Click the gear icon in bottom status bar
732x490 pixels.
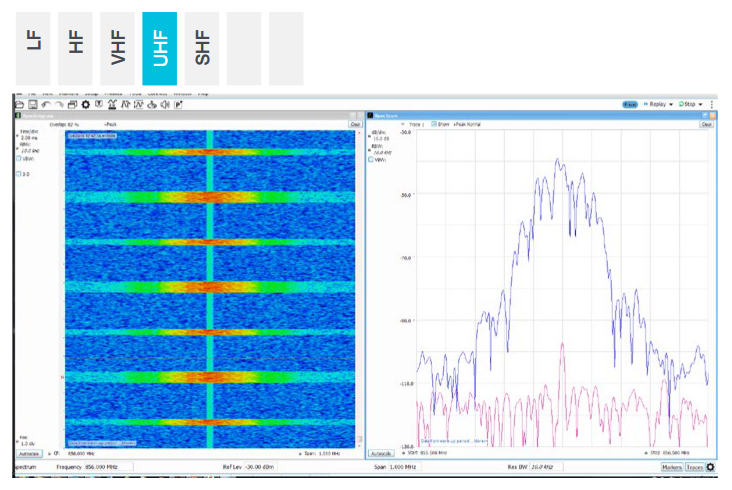pyautogui.click(x=710, y=467)
